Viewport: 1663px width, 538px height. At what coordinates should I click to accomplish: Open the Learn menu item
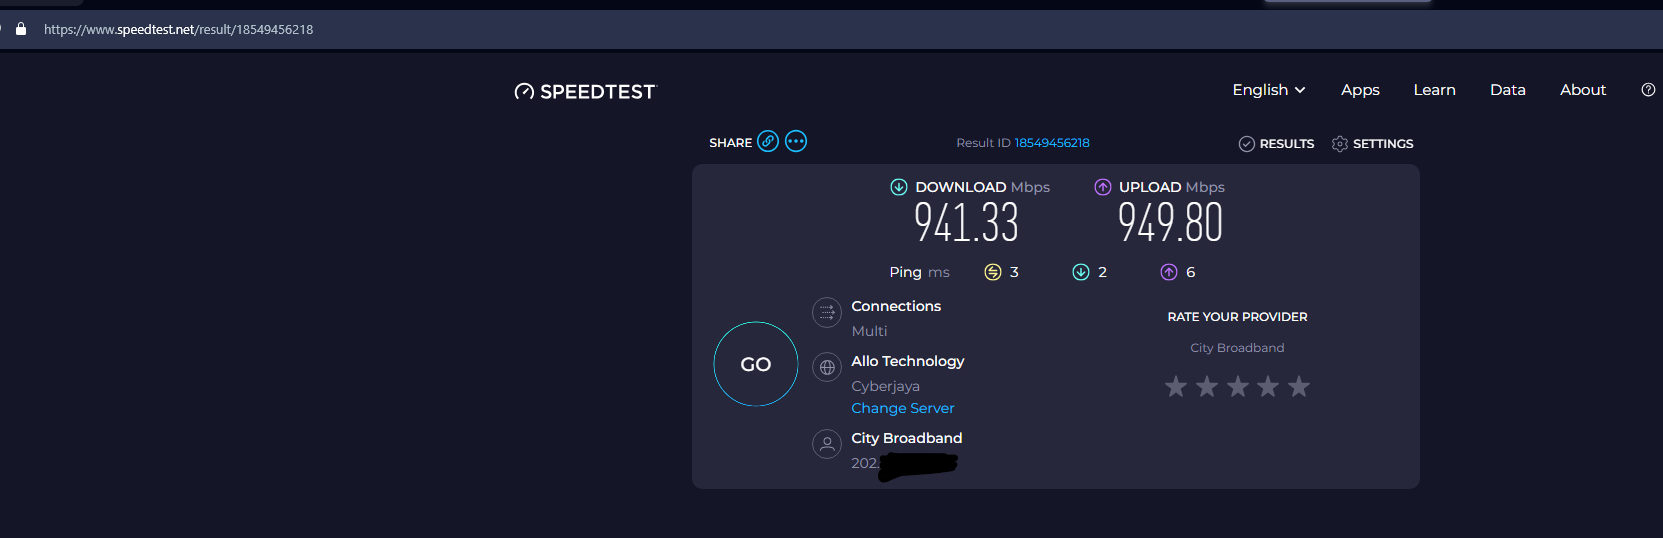tap(1434, 90)
